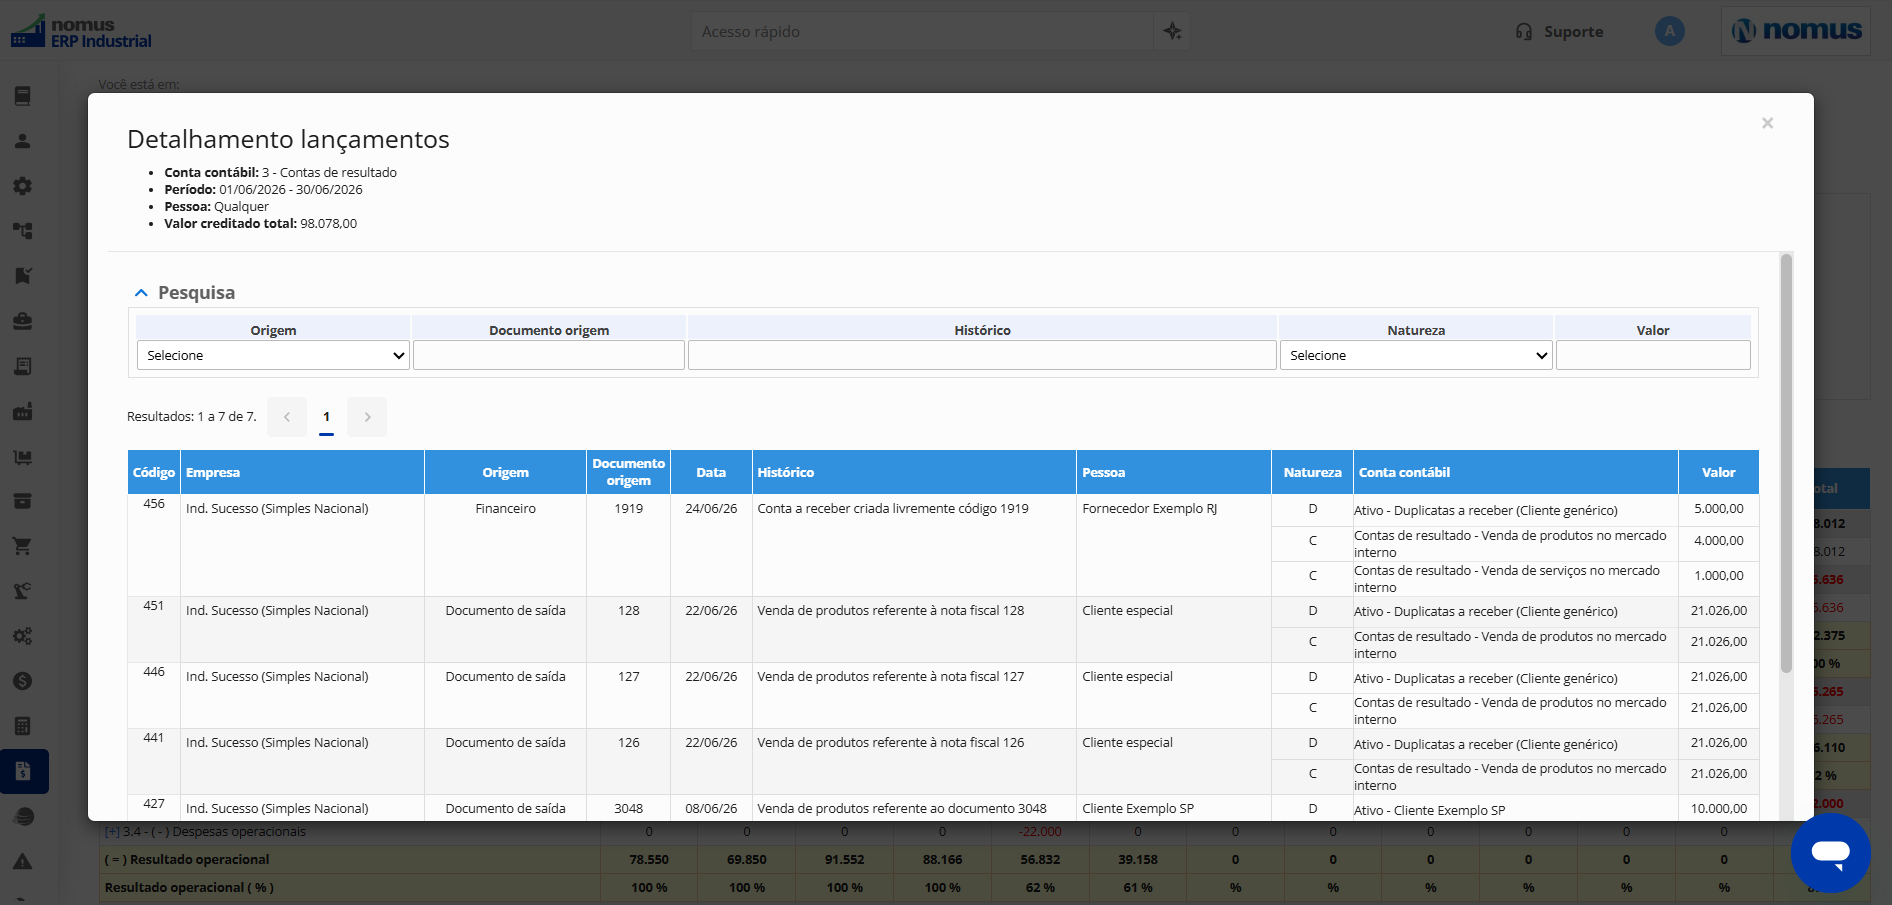Viewport: 1892px width, 905px height.
Task: Click 'Fornecedor Exemplo RJ' person cell
Action: point(1150,509)
